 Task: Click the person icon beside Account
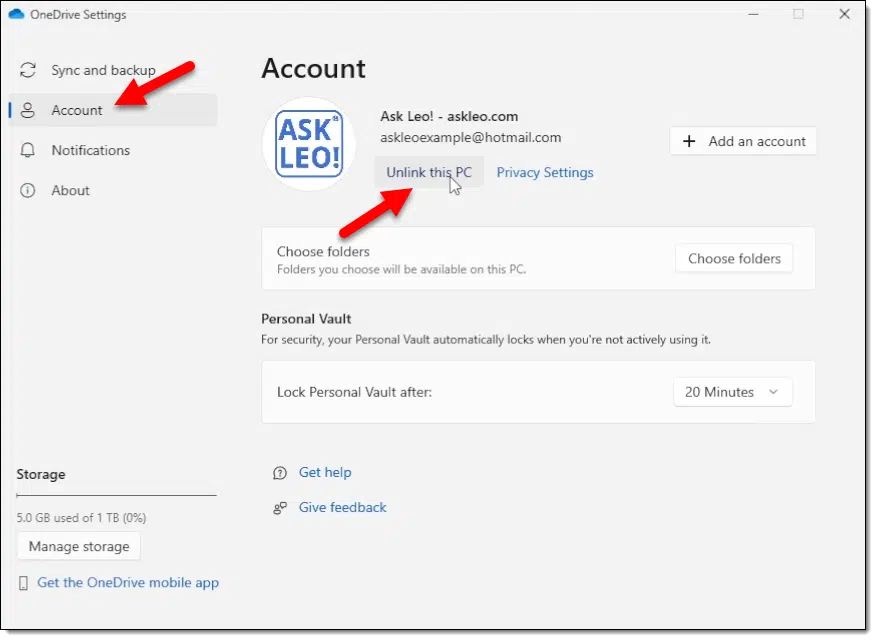(27, 110)
